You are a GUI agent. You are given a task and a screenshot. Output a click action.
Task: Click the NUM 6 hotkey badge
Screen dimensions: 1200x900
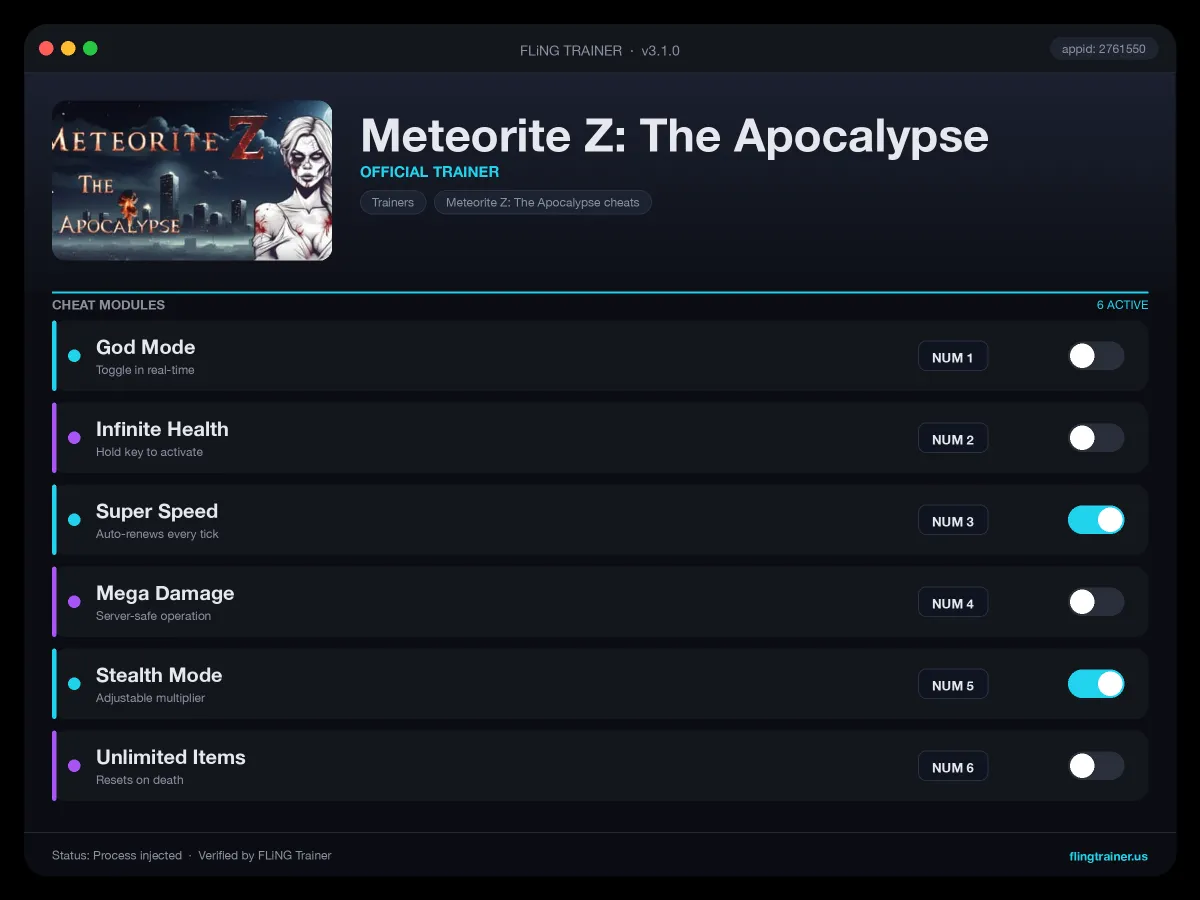click(x=953, y=767)
